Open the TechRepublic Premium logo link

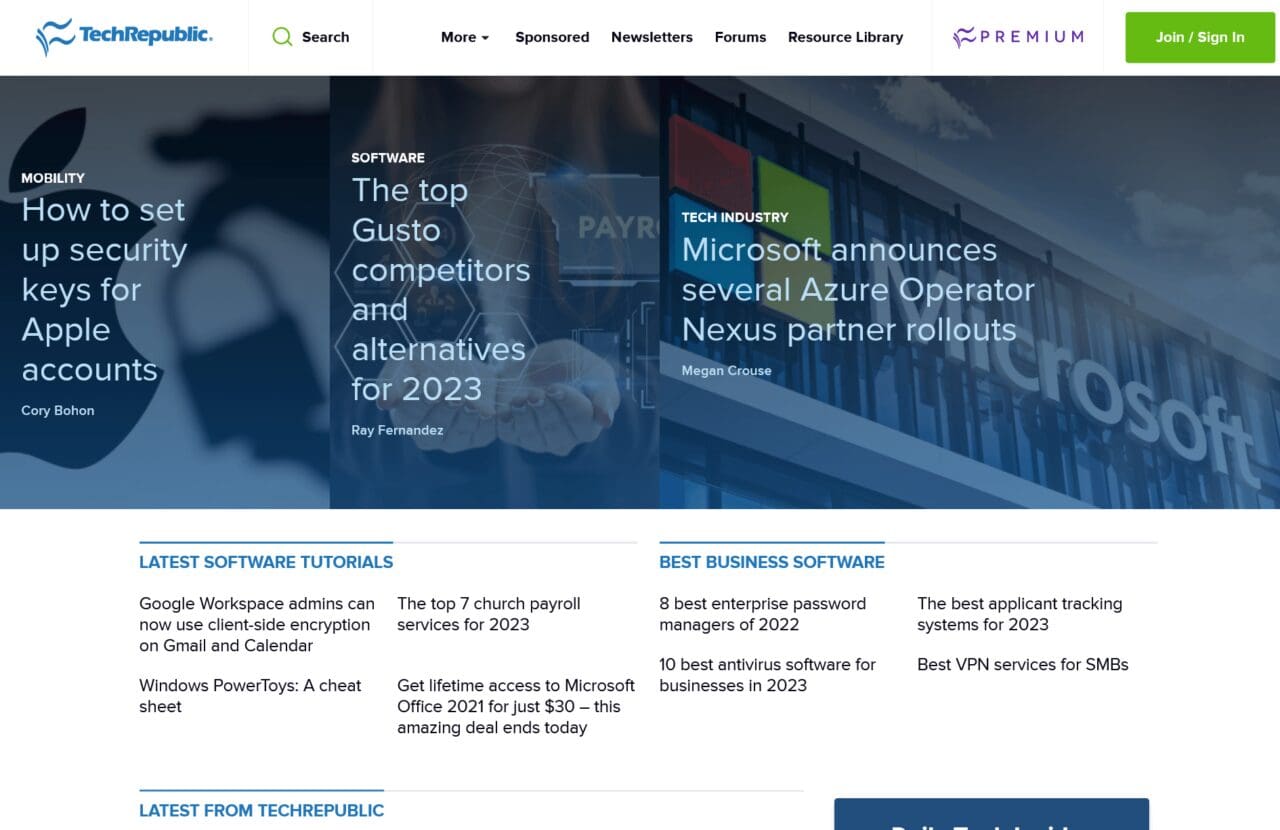tap(1018, 37)
